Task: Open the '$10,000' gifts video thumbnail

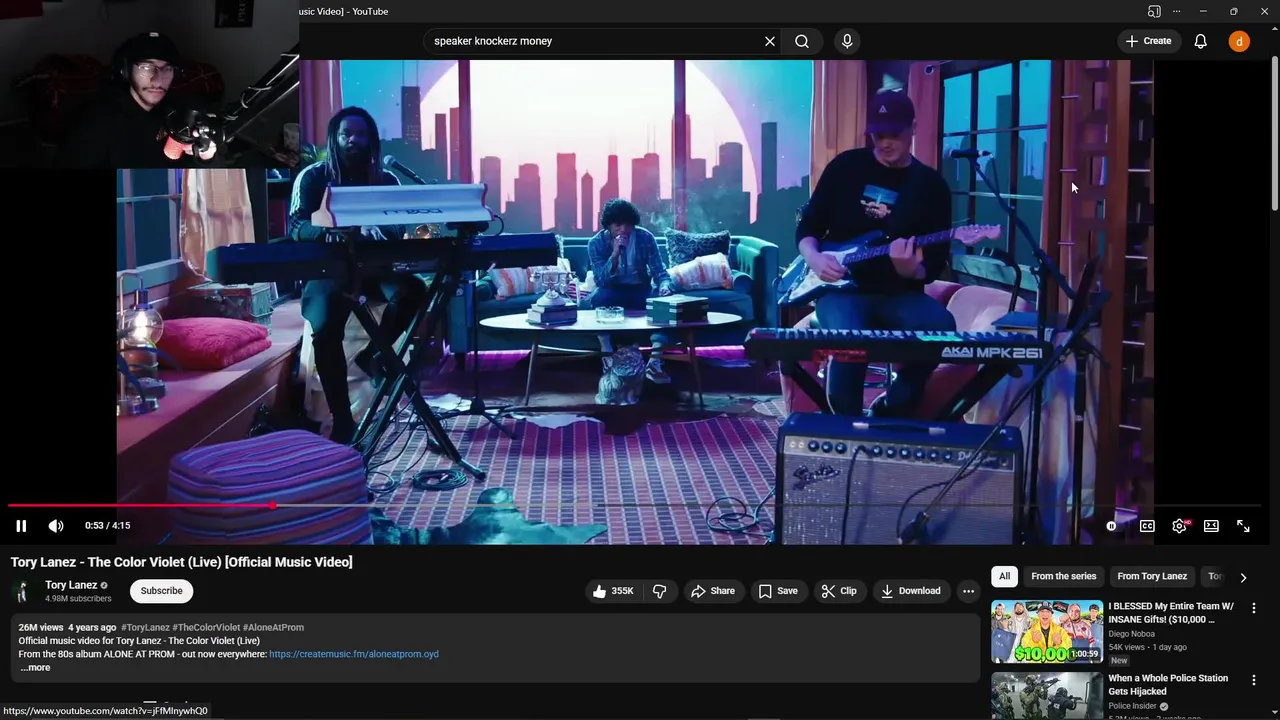Action: [x=1047, y=632]
